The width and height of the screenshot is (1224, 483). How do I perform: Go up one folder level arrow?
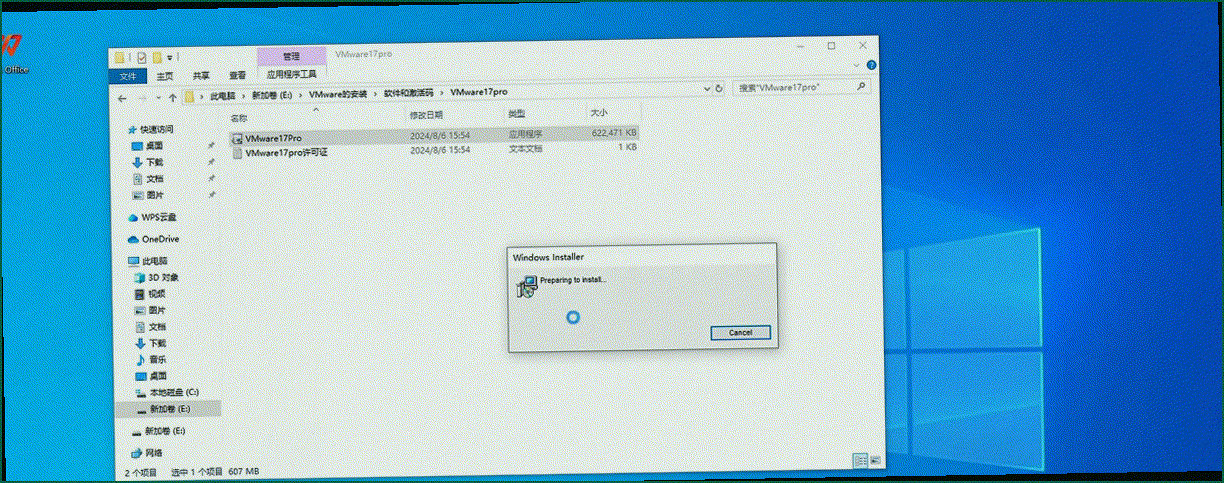(173, 97)
